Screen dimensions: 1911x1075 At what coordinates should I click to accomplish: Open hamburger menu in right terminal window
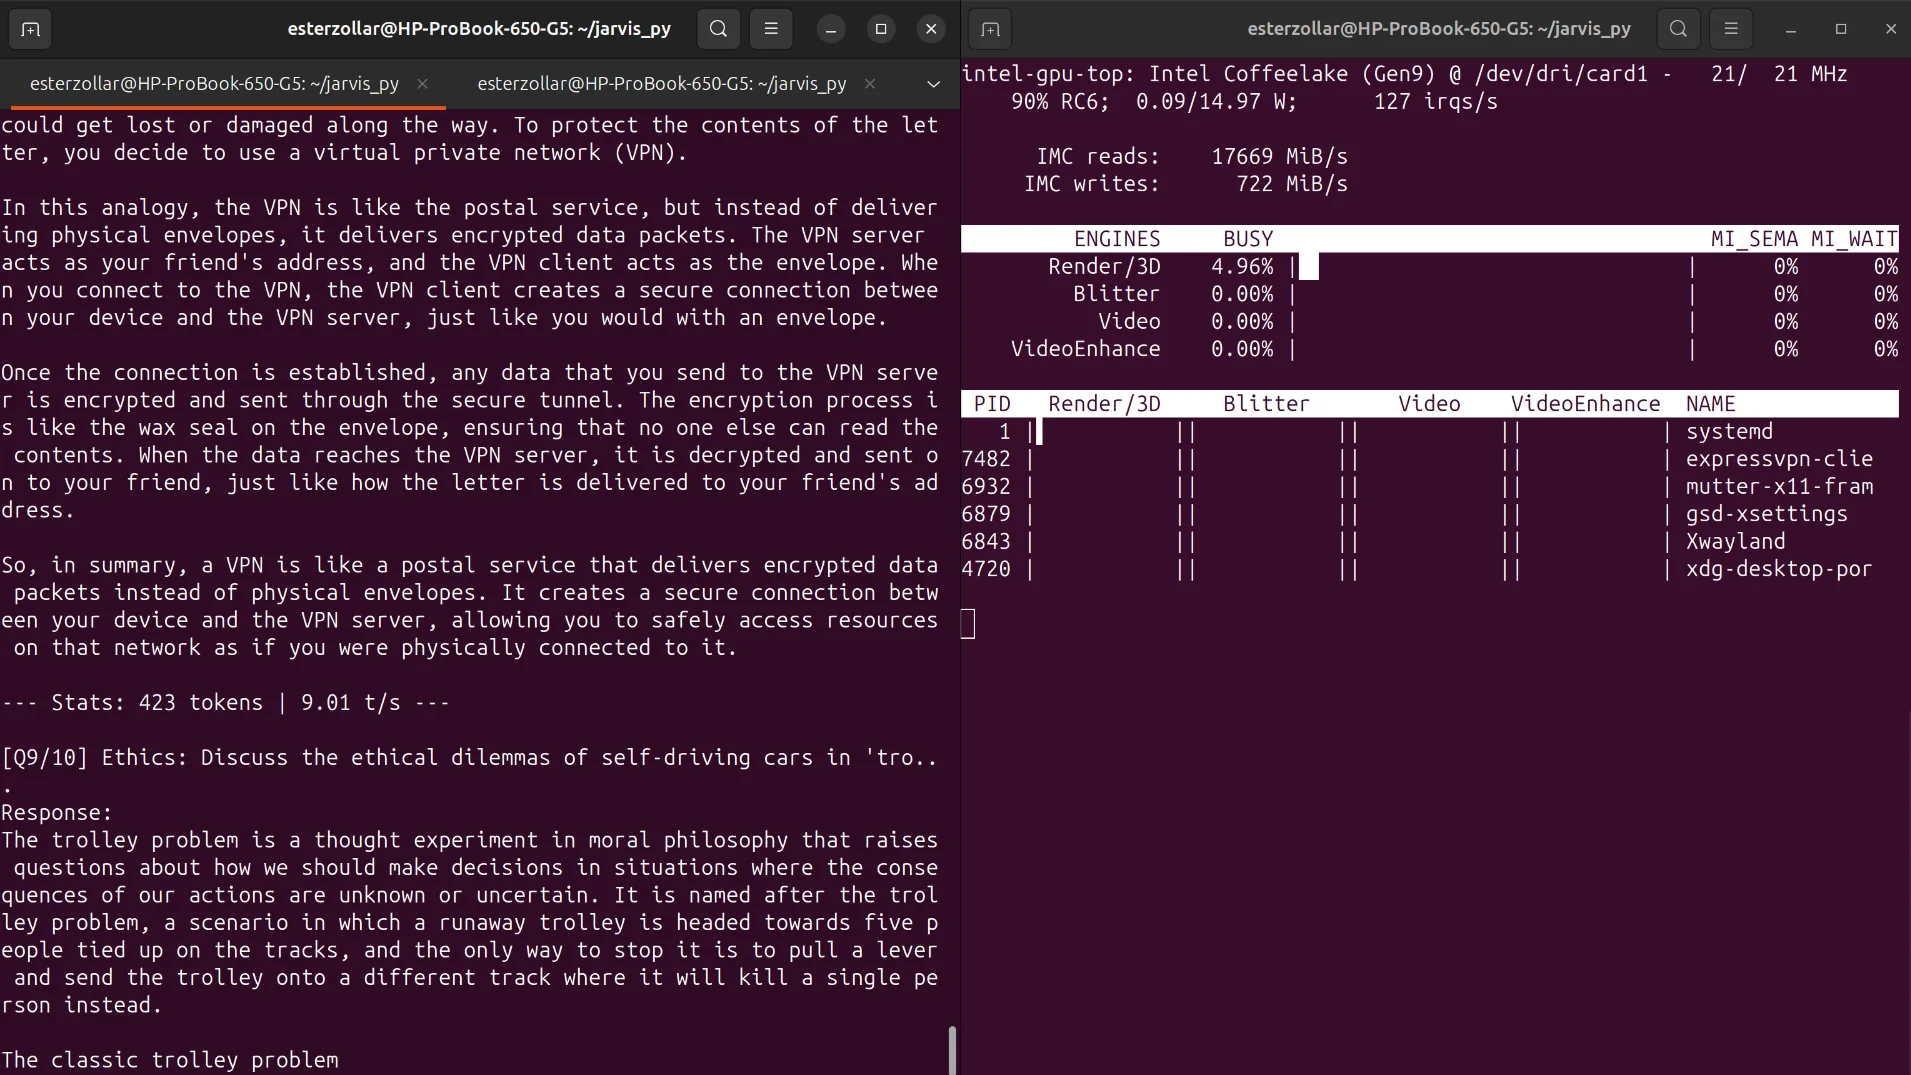[x=1731, y=29]
